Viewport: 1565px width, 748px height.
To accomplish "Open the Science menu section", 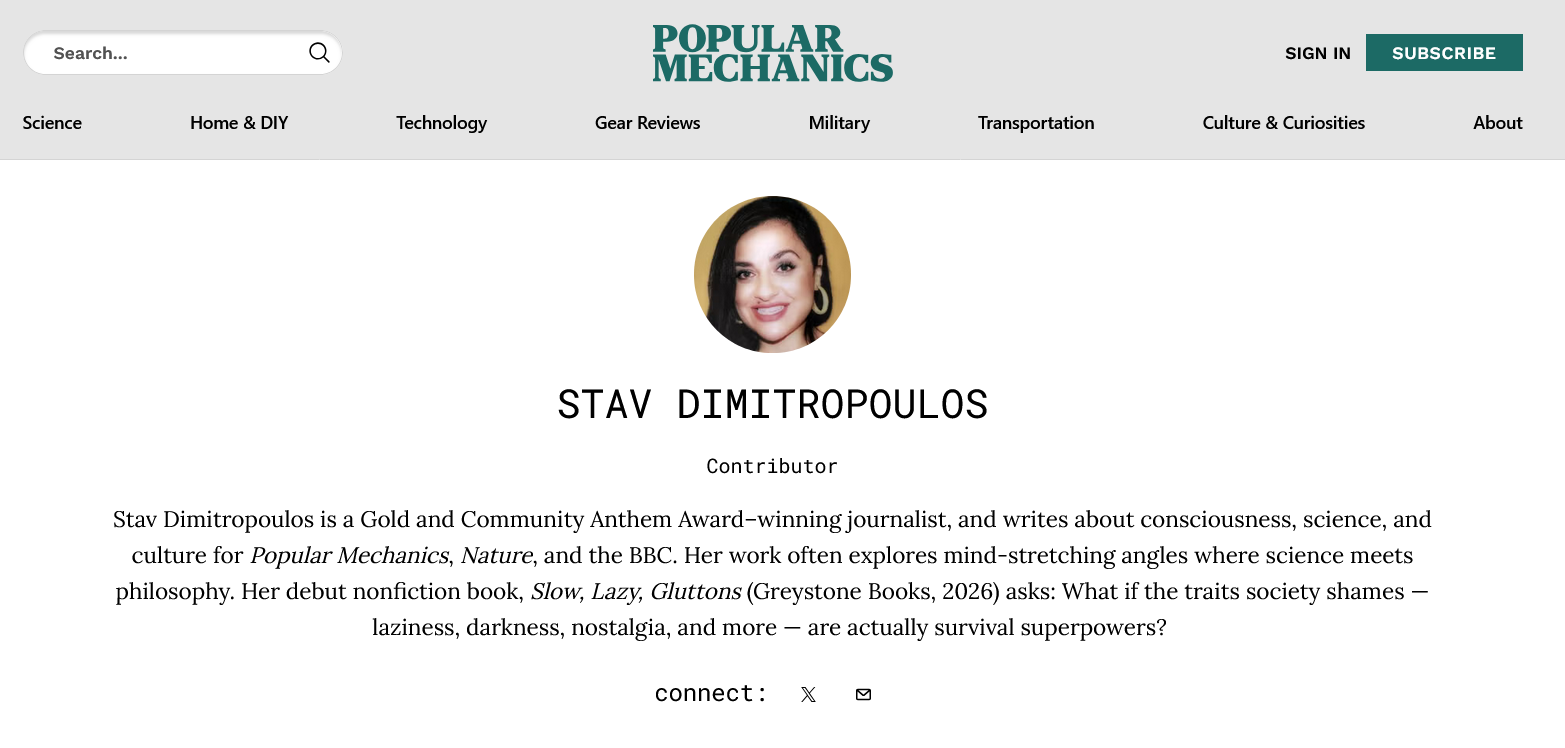I will pos(52,123).
